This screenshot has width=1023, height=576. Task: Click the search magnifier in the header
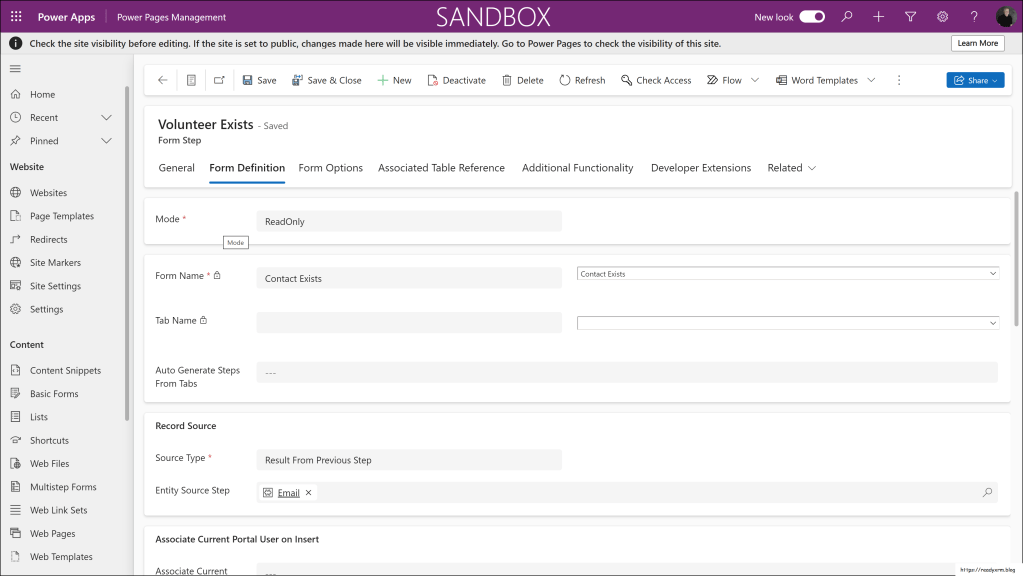847,17
